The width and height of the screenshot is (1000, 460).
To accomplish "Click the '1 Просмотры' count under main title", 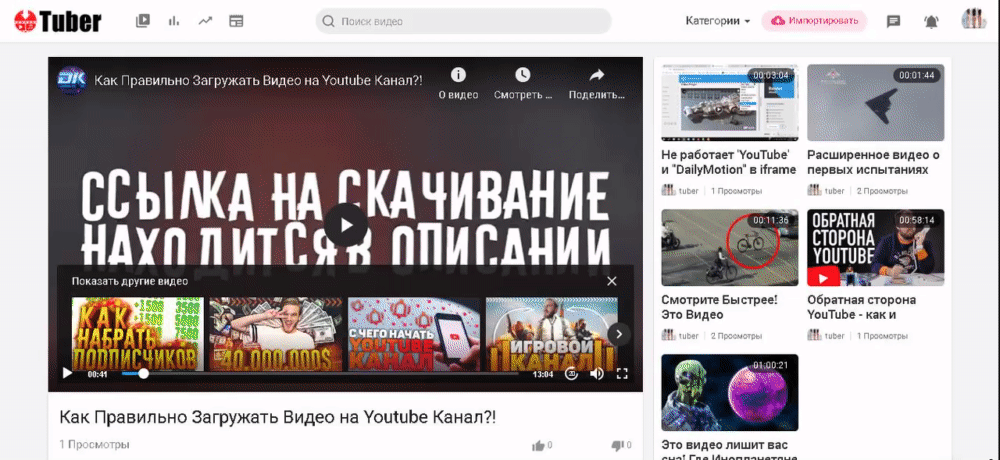I will point(94,445).
